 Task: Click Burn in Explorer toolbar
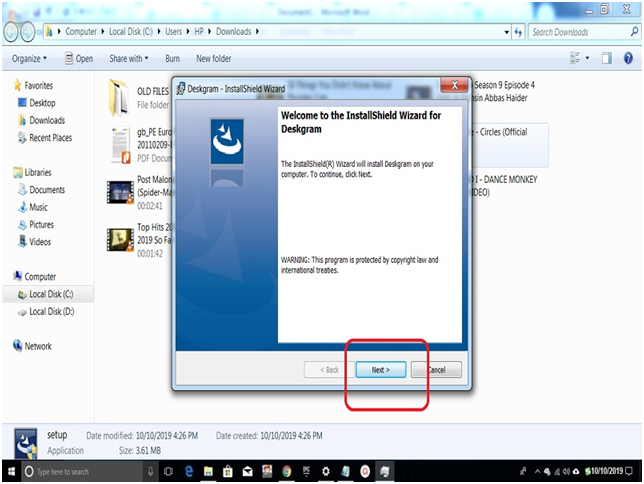[x=172, y=59]
